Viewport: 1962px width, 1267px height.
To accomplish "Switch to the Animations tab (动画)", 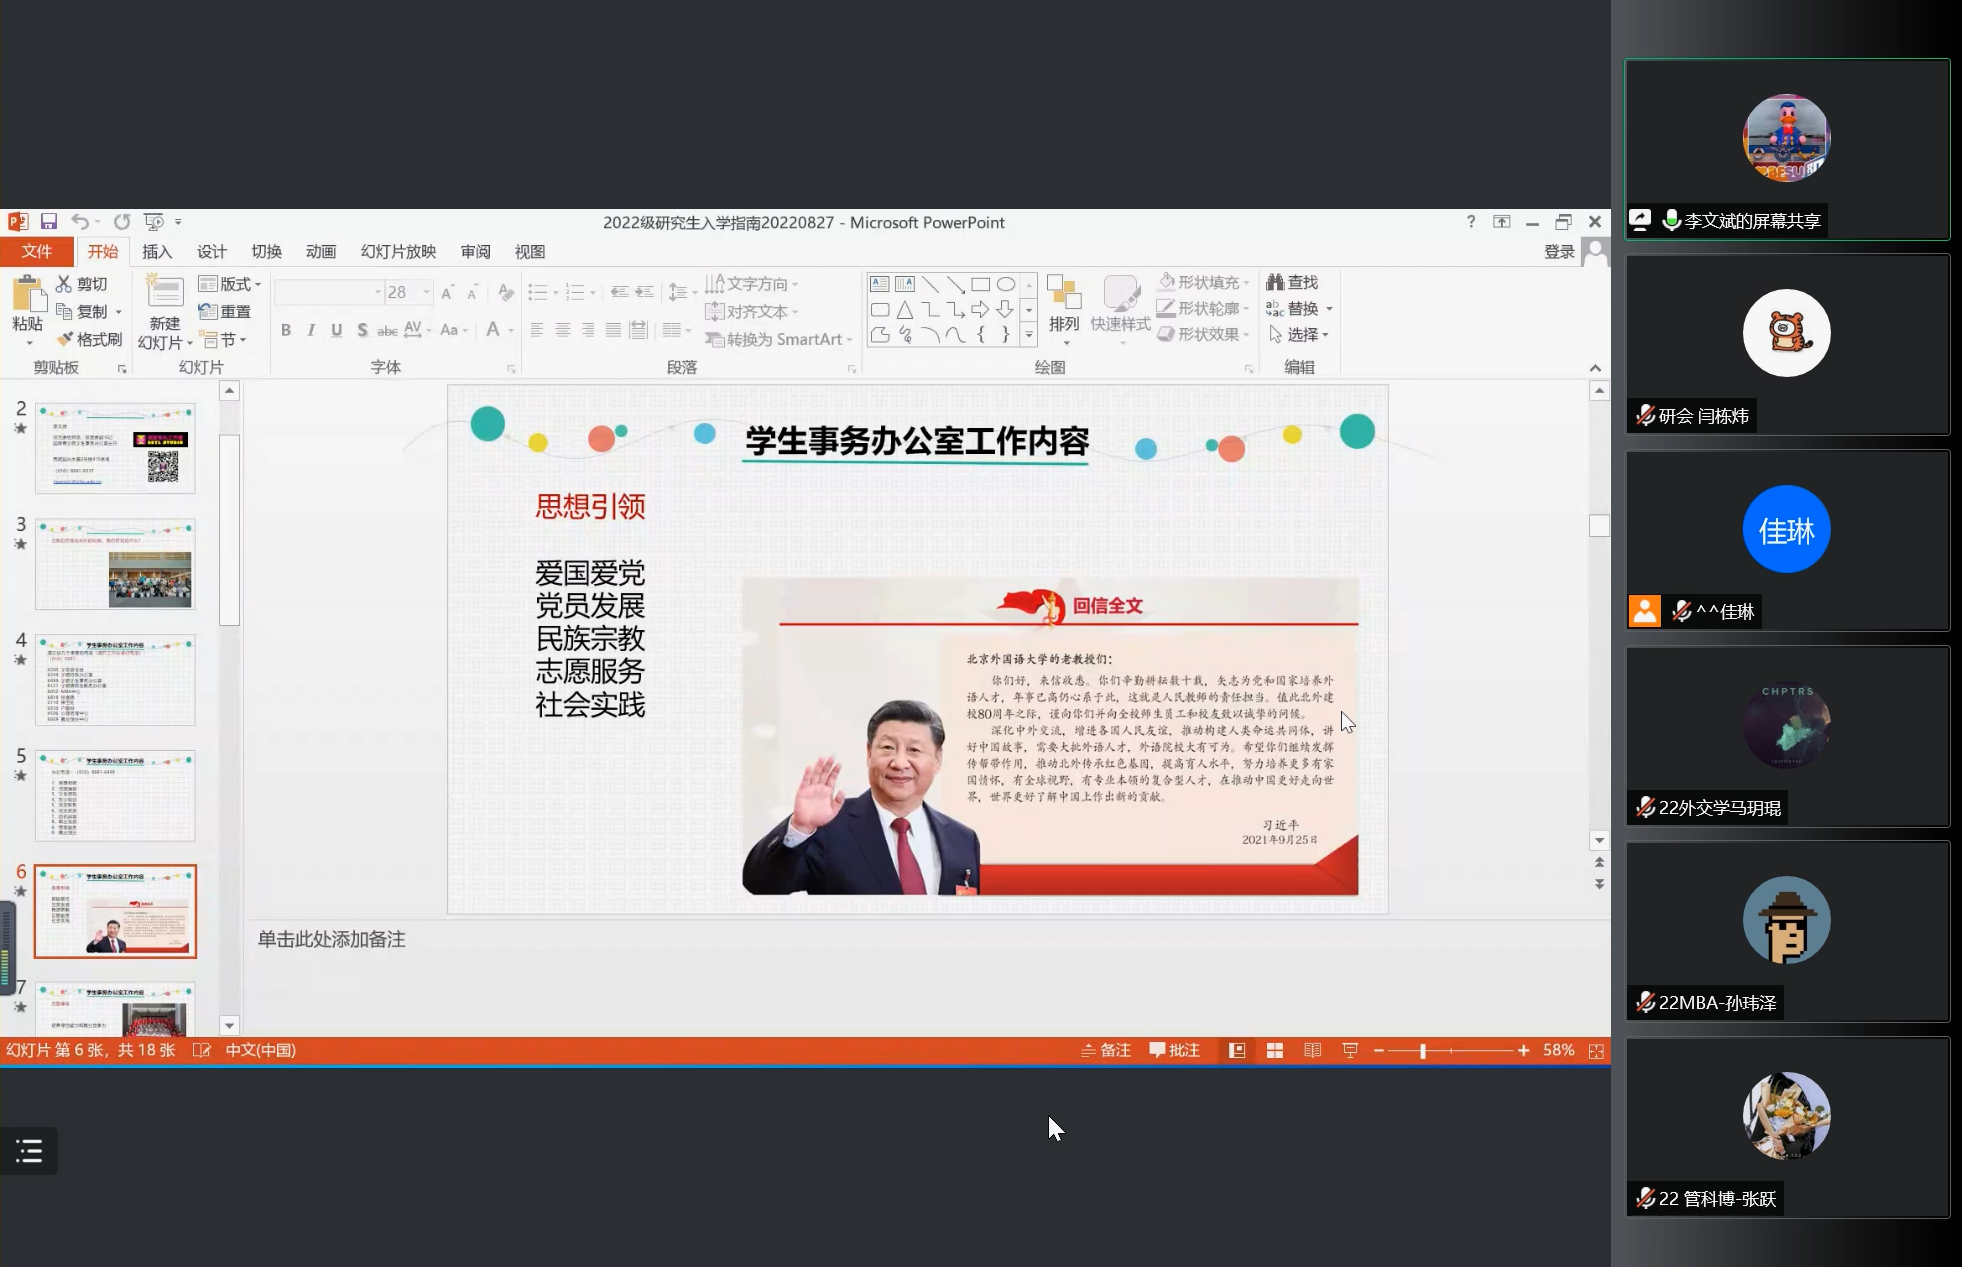I will (321, 252).
